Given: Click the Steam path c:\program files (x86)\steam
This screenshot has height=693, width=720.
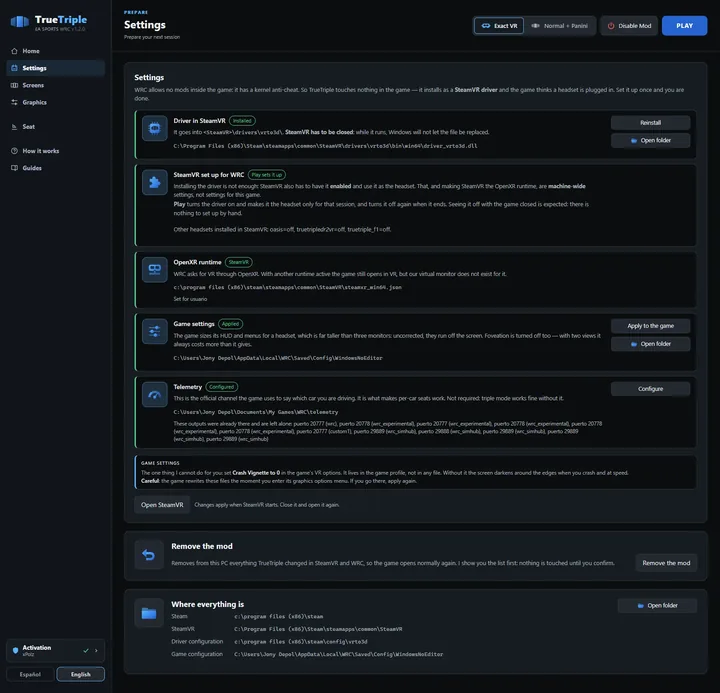Looking at the screenshot, I should 279,616.
